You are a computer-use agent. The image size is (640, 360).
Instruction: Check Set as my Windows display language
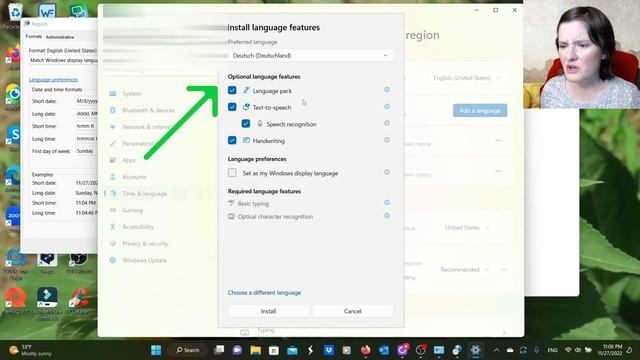(232, 173)
